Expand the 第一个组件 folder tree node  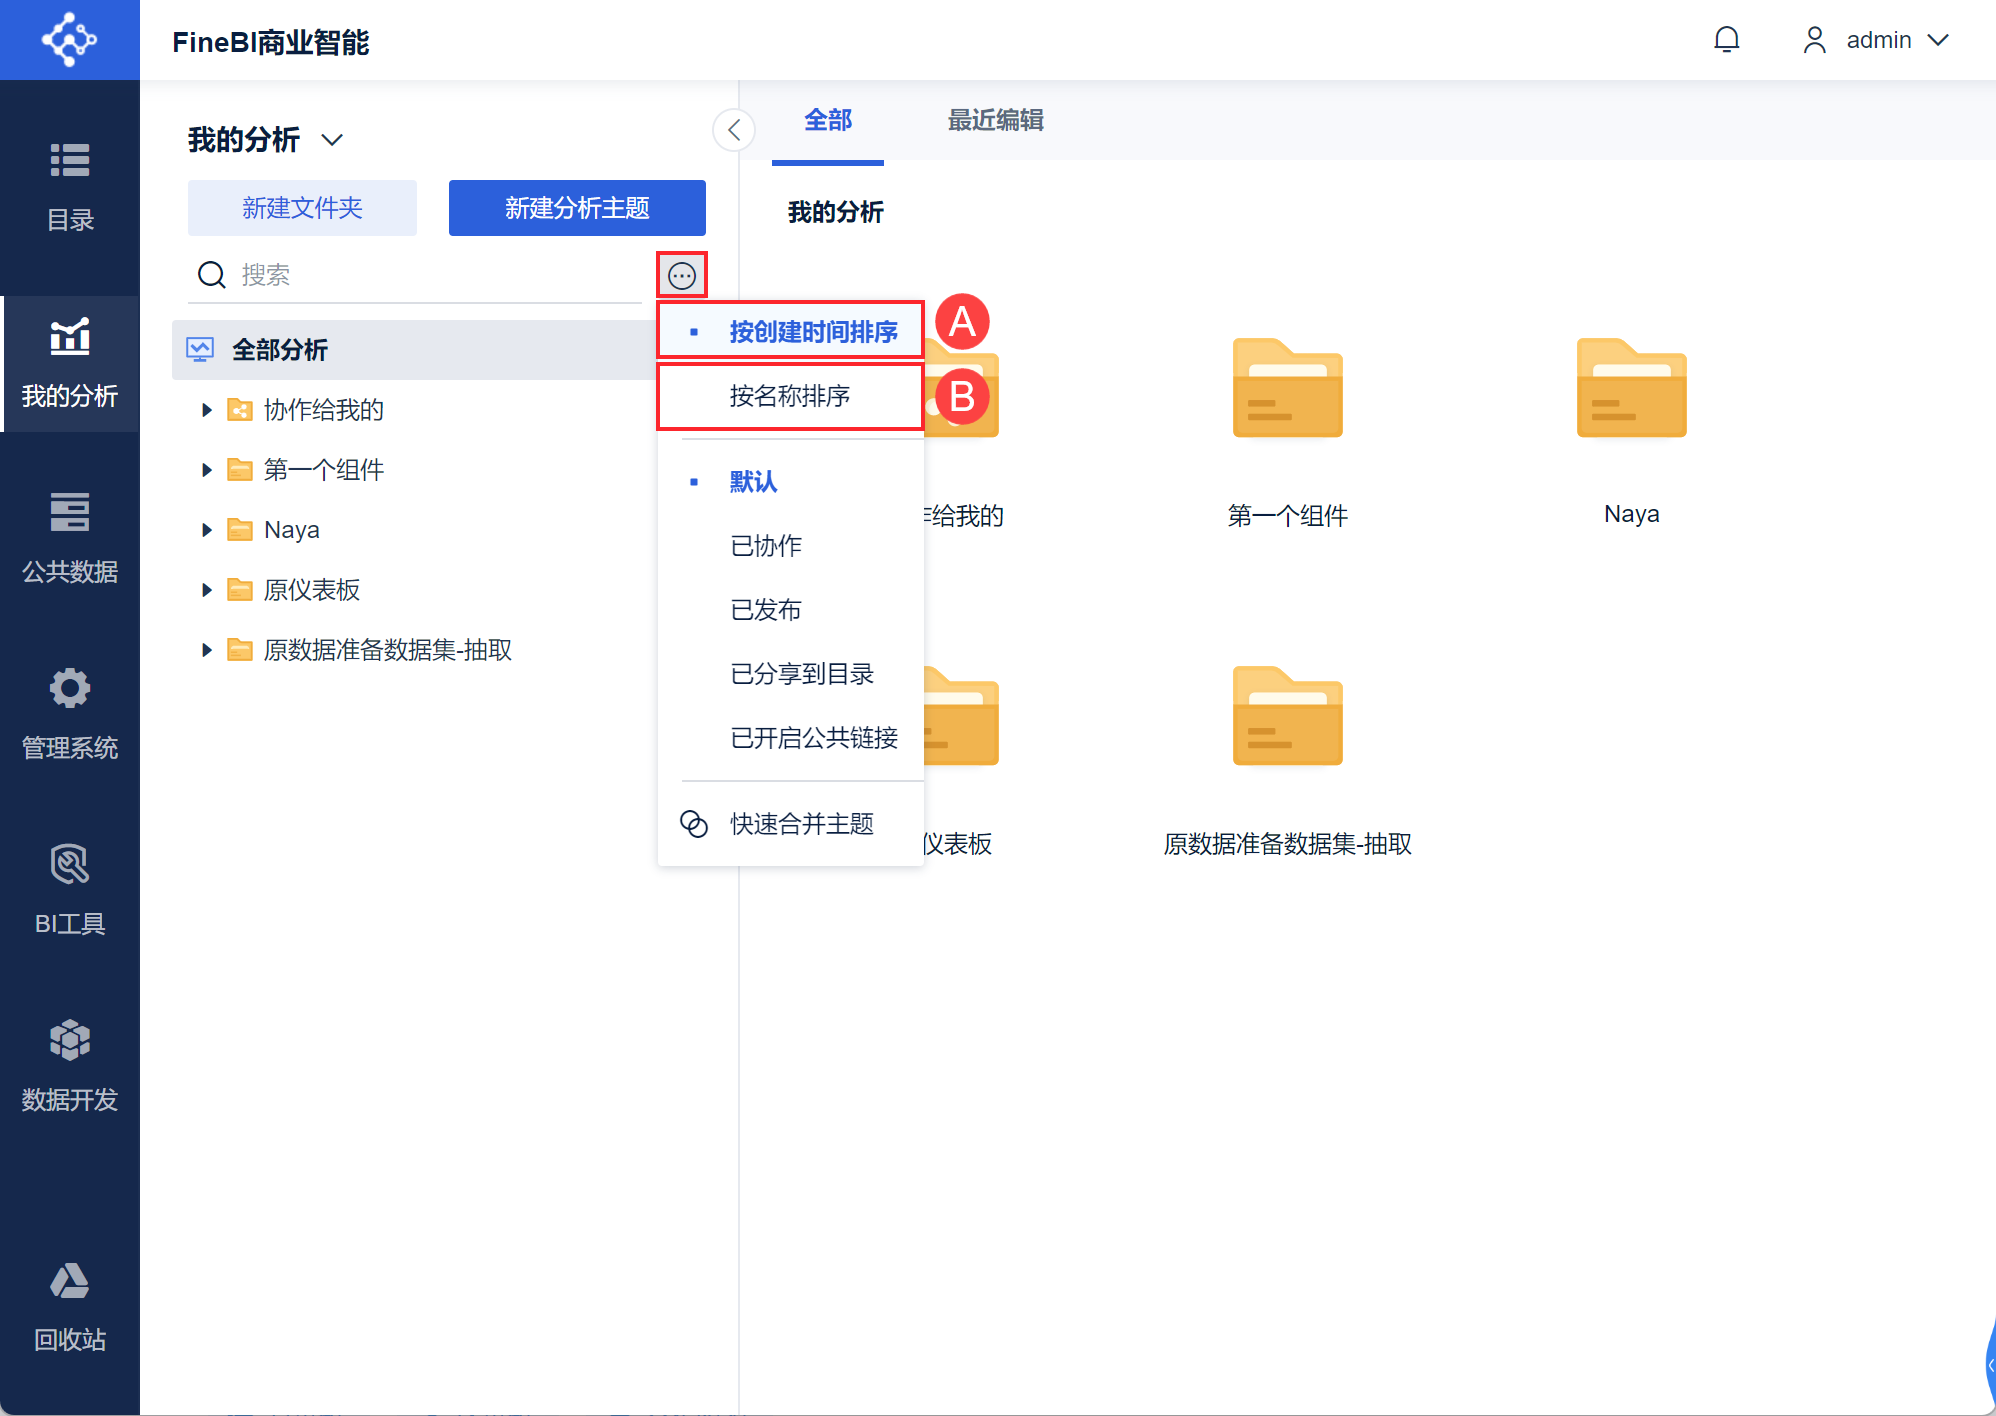pos(207,470)
